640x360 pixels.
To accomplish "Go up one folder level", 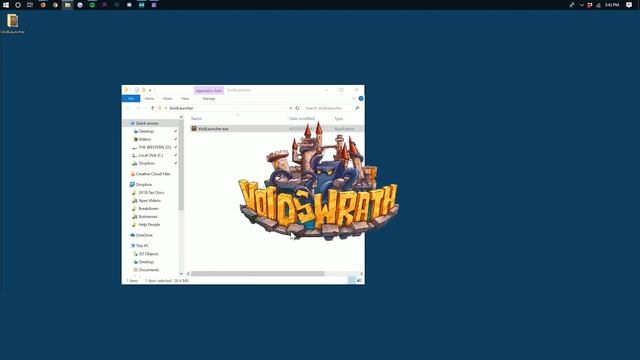I will pyautogui.click(x=152, y=108).
